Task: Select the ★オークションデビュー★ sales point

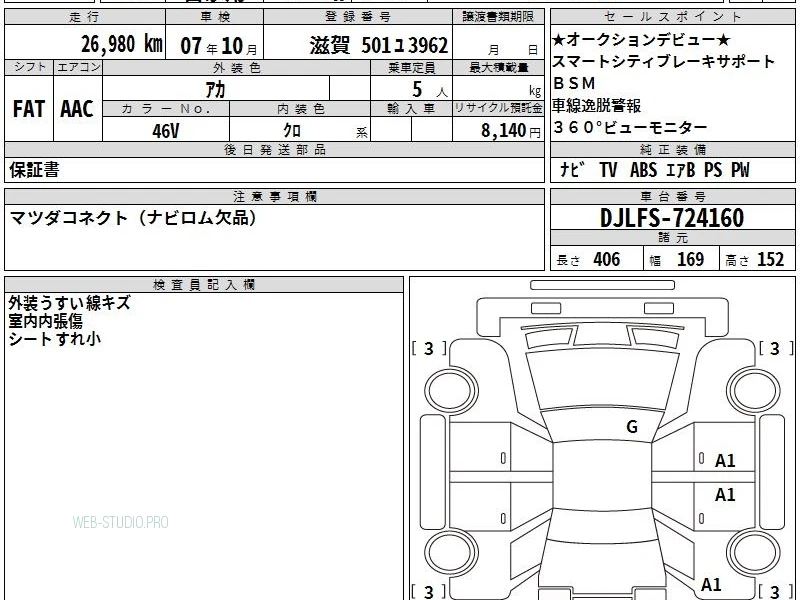Action: (641, 39)
